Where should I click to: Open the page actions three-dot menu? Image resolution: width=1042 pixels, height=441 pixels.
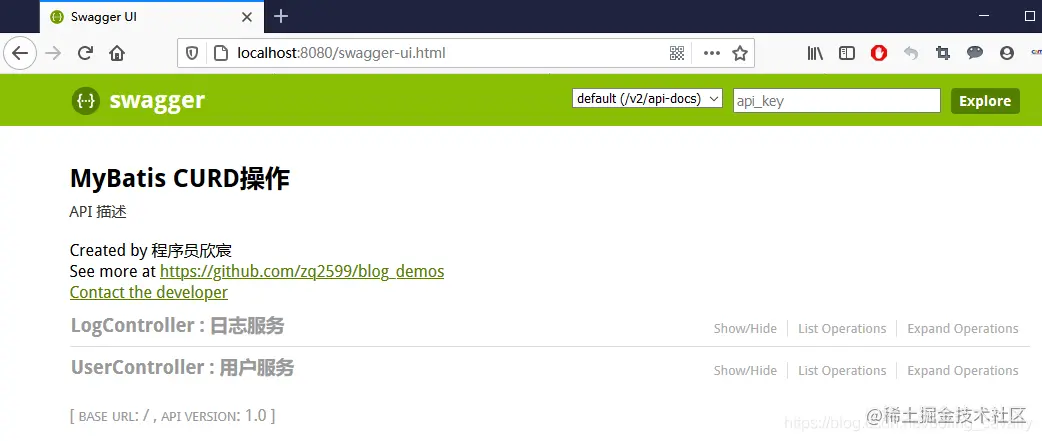coord(712,53)
